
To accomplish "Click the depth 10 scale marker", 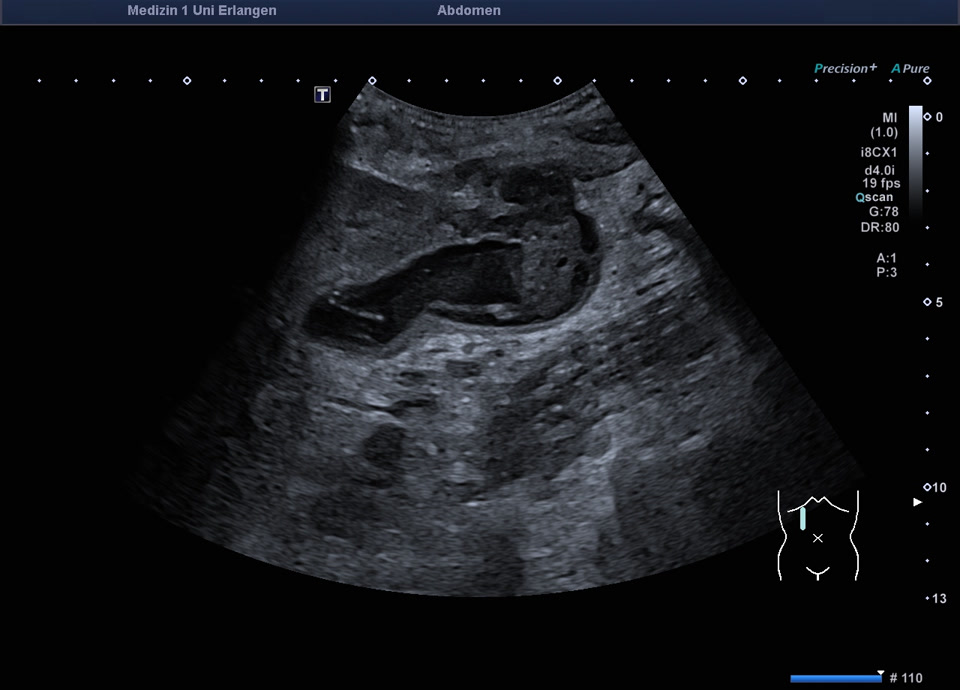I will pos(934,487).
